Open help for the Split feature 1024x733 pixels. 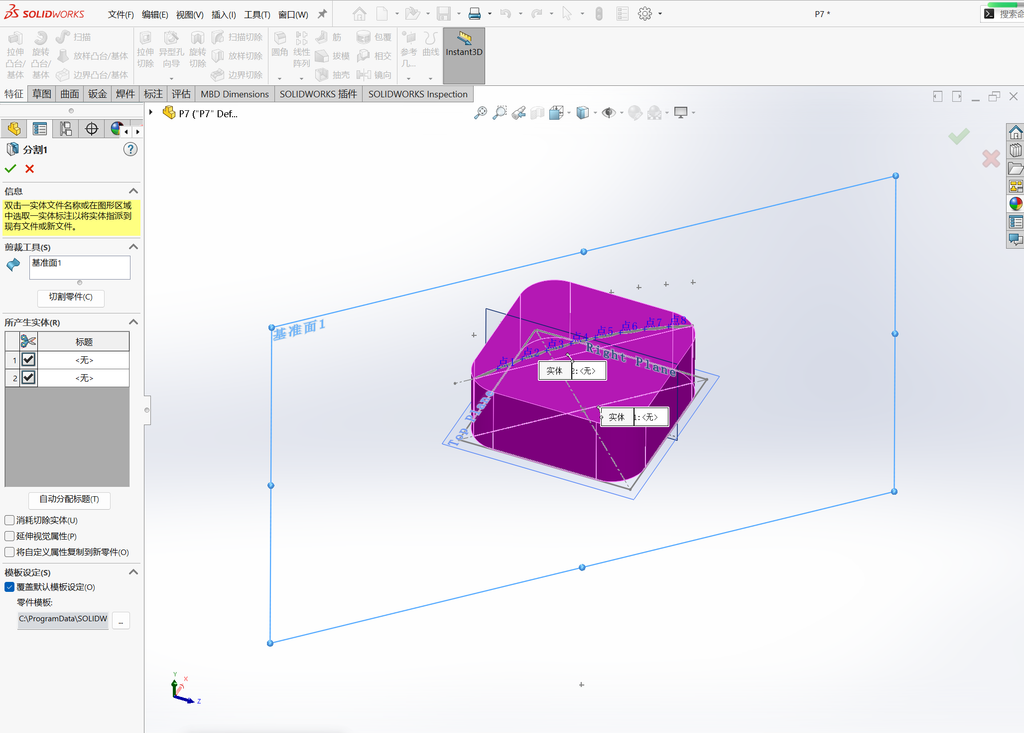131,150
